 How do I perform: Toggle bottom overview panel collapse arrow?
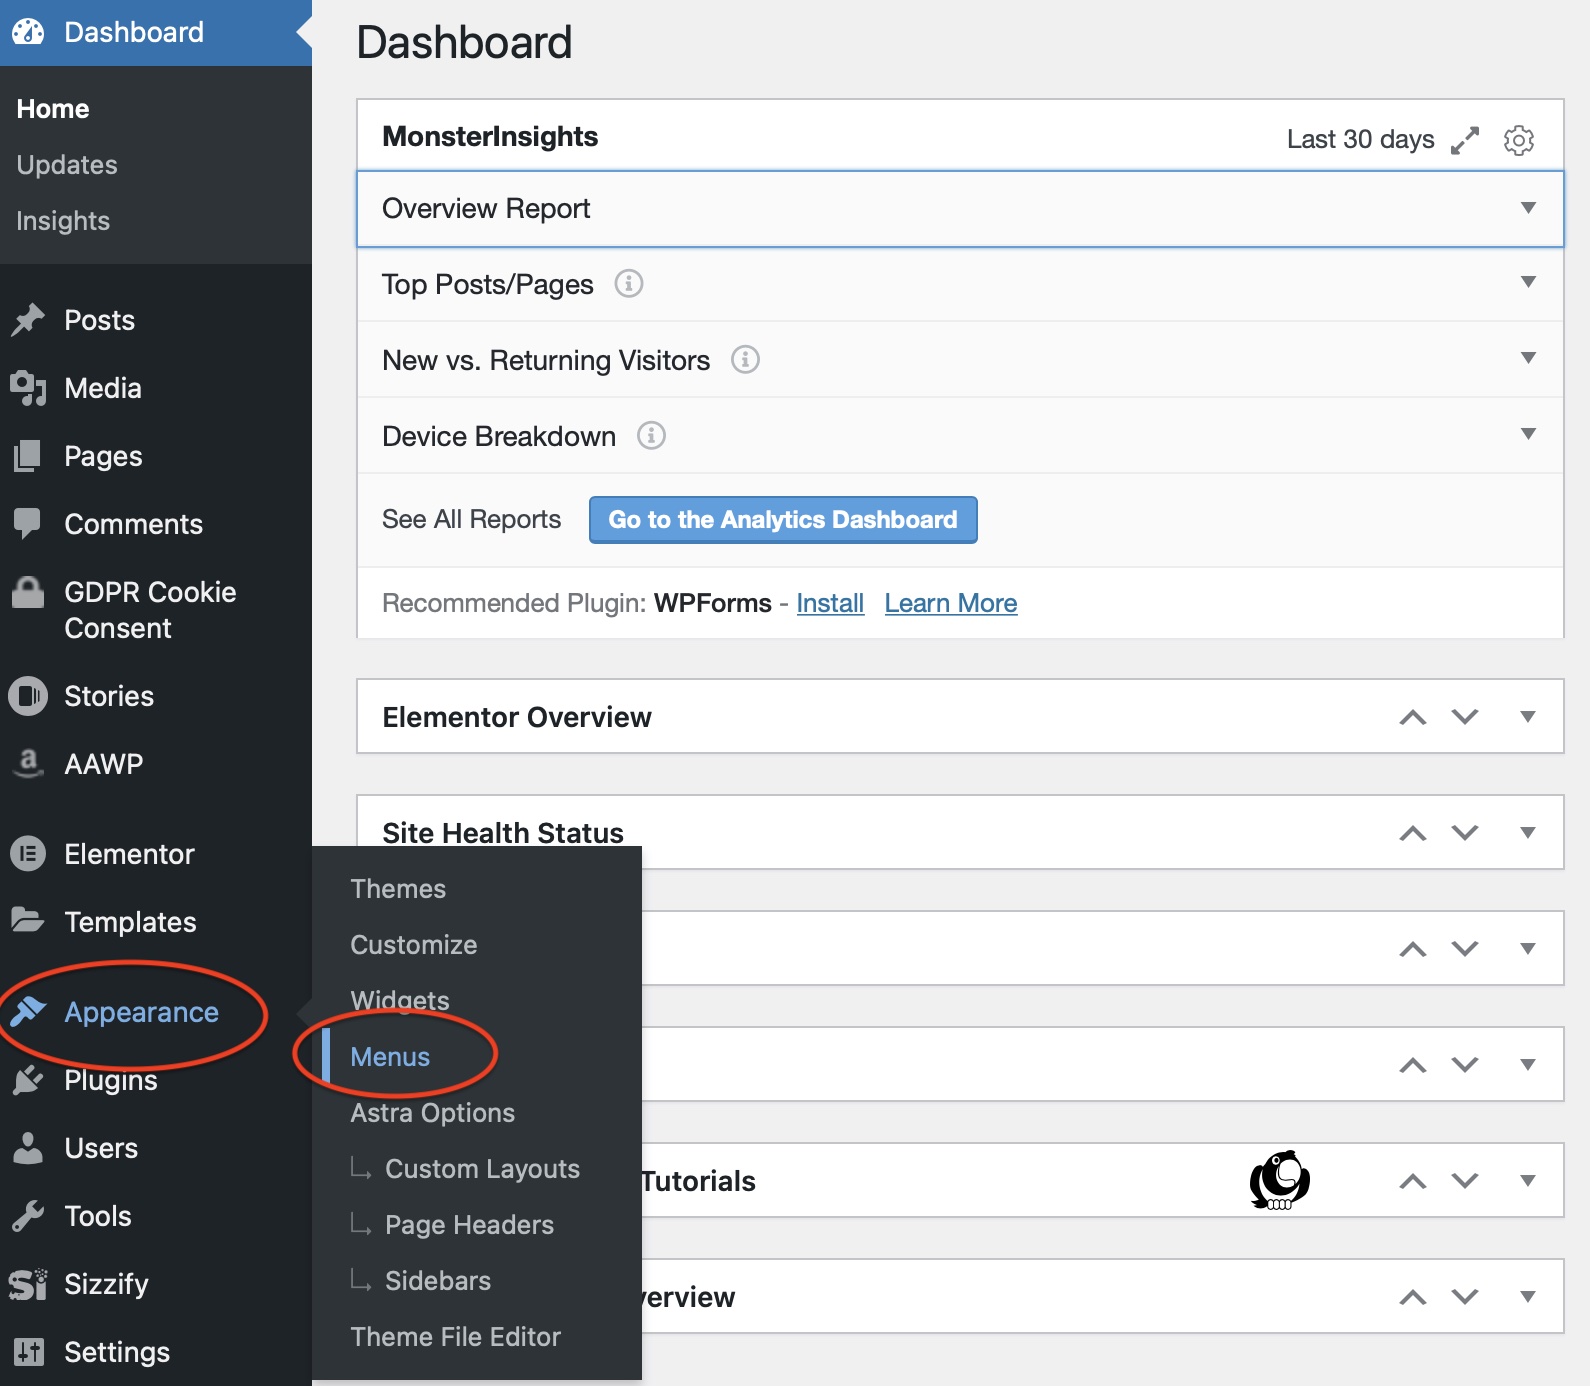click(1528, 1297)
